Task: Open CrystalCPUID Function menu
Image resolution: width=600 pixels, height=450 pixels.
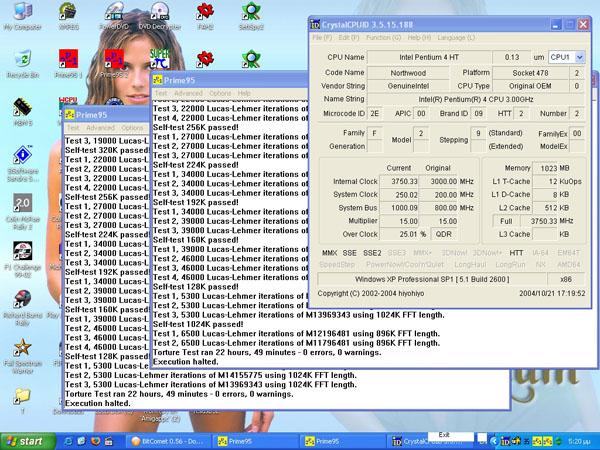Action: point(383,38)
